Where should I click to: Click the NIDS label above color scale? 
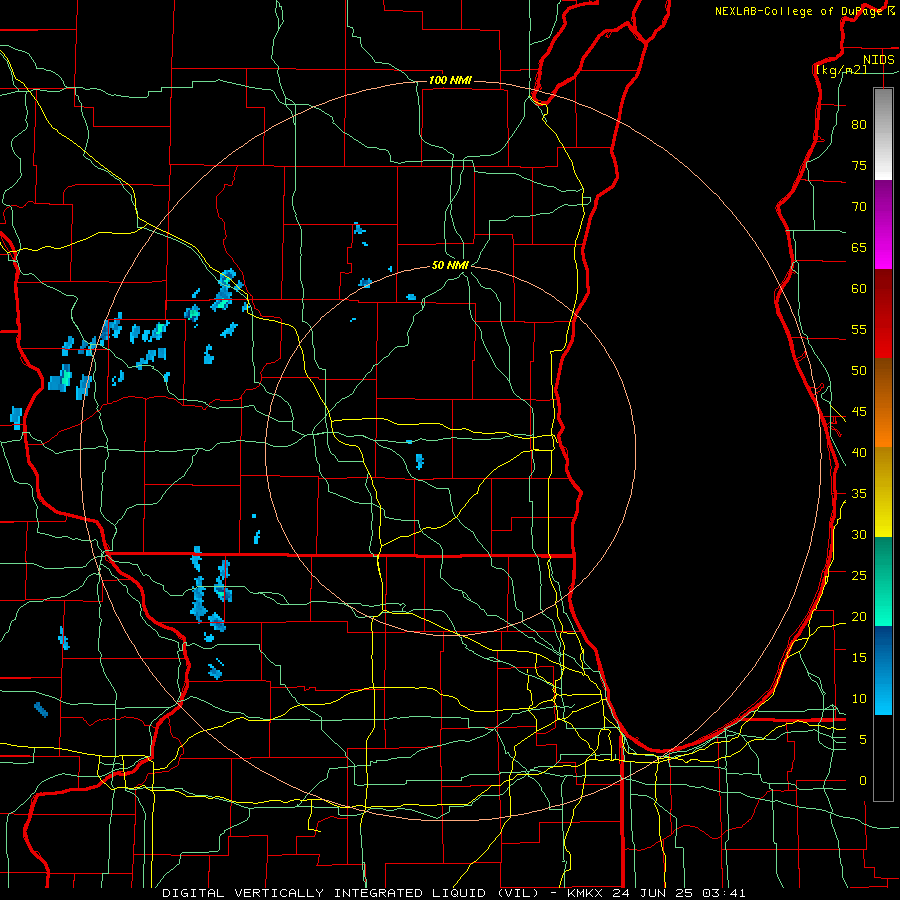click(x=879, y=60)
